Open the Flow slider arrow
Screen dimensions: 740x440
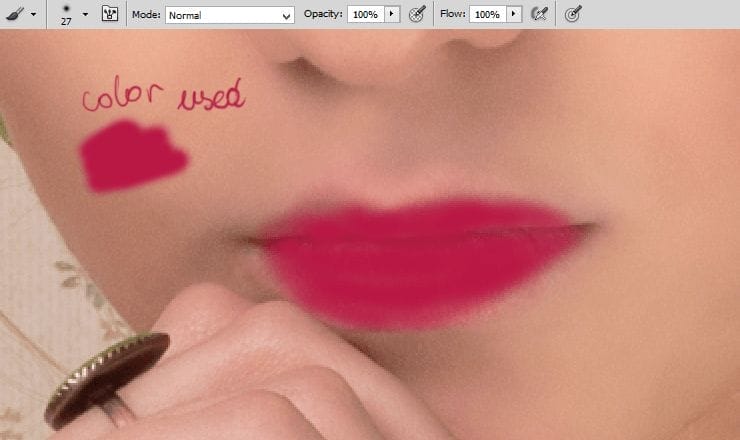pos(514,15)
